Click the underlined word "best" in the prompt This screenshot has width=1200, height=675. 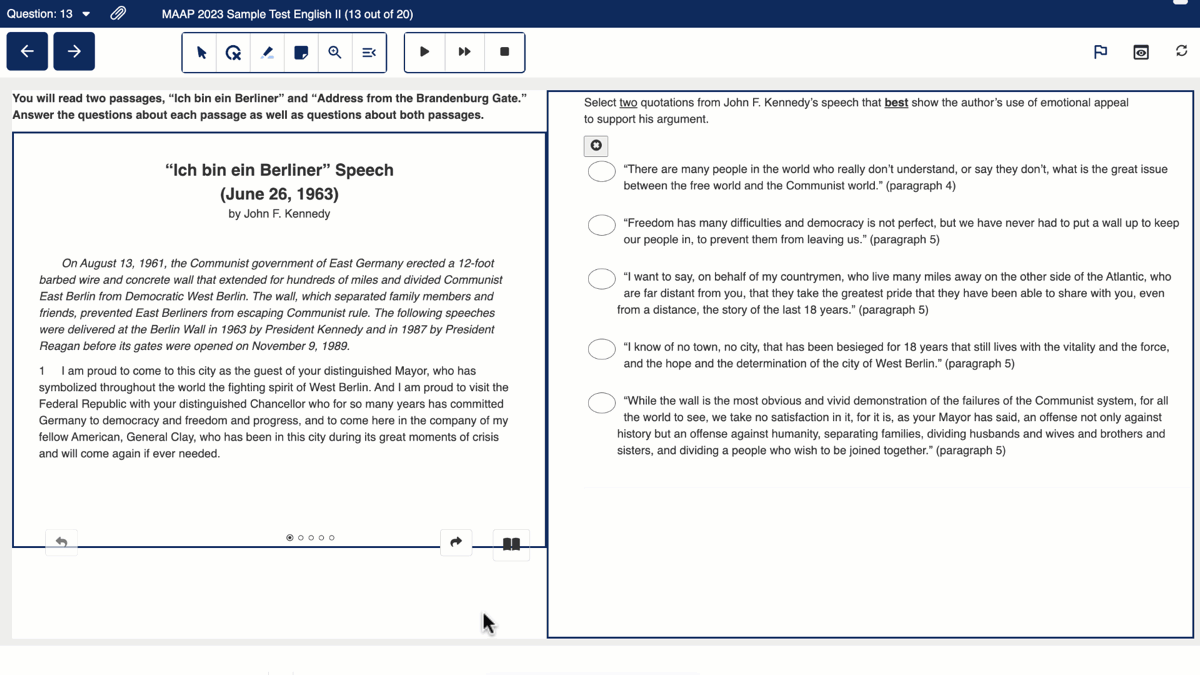[896, 102]
